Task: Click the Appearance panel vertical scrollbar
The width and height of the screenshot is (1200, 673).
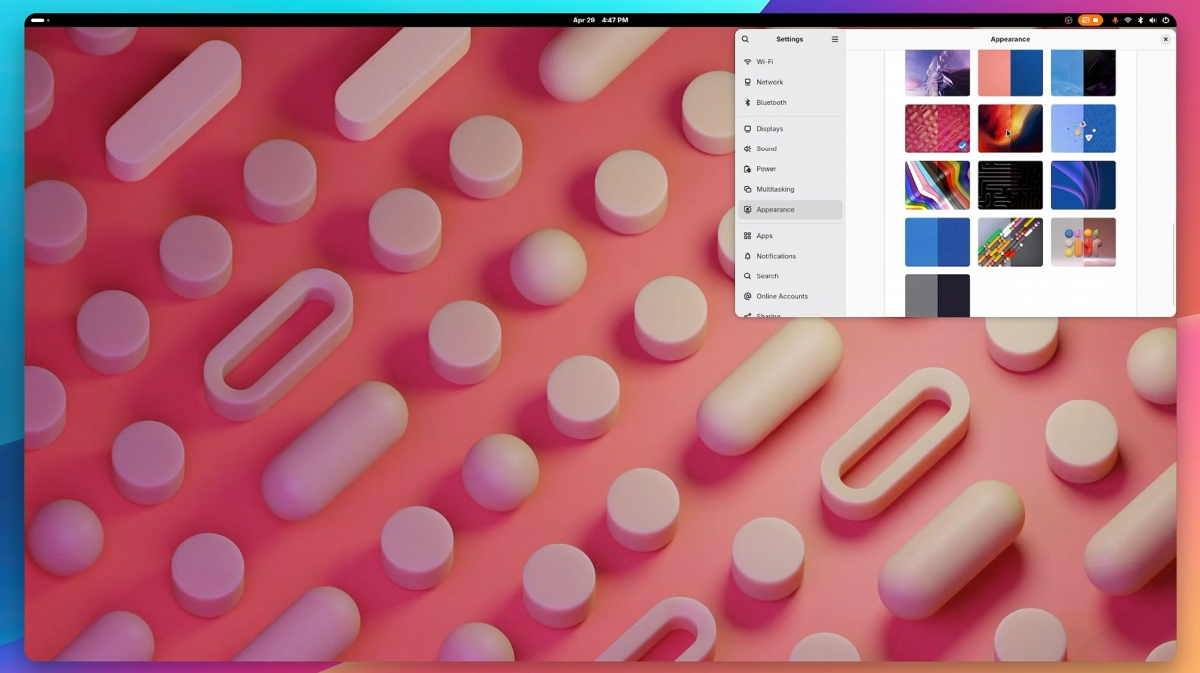Action: tap(1173, 265)
